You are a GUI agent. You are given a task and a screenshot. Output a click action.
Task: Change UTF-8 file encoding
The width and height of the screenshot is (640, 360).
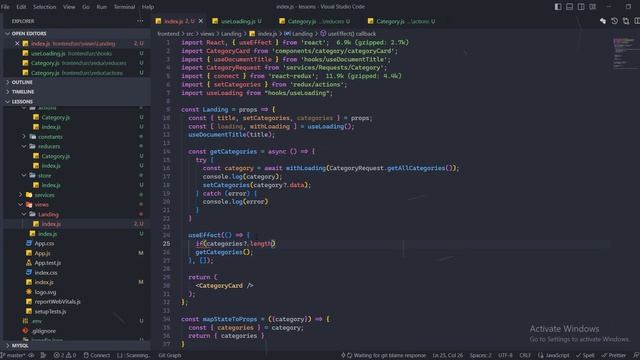505,356
